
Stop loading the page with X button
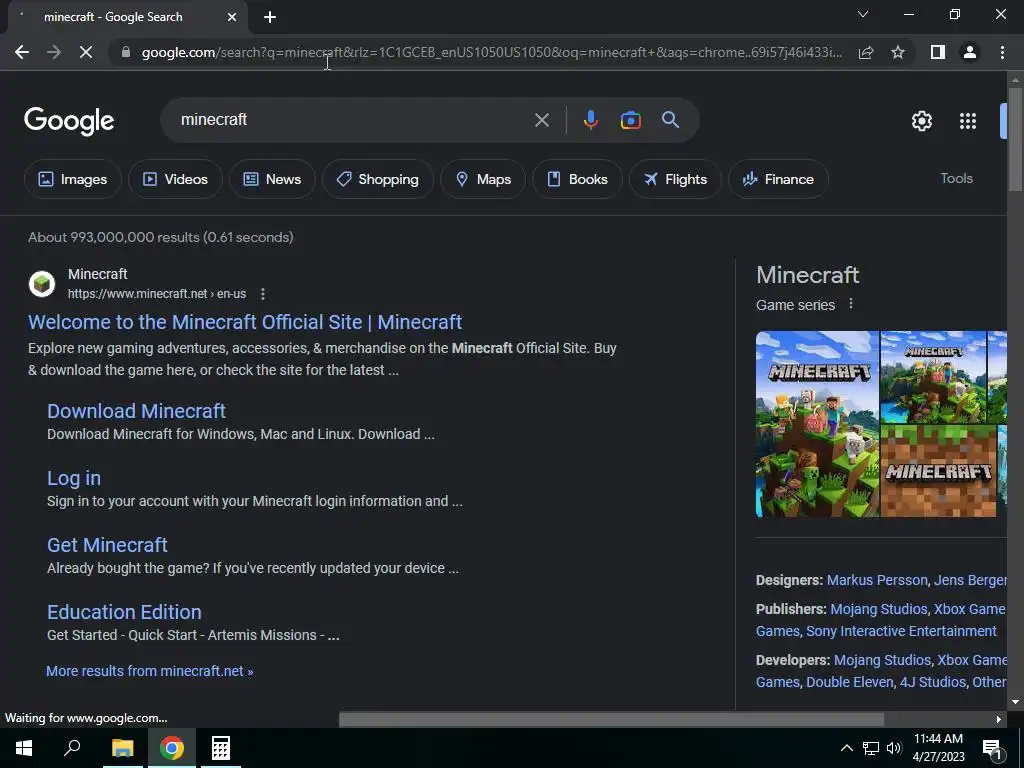coord(86,52)
